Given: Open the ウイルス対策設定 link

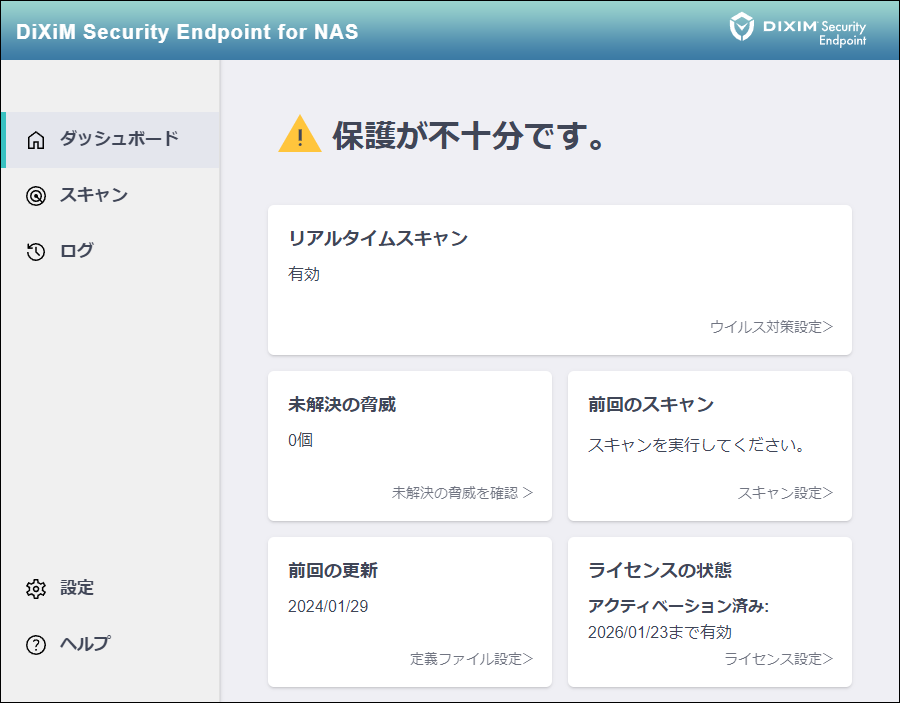Looking at the screenshot, I should (x=771, y=327).
